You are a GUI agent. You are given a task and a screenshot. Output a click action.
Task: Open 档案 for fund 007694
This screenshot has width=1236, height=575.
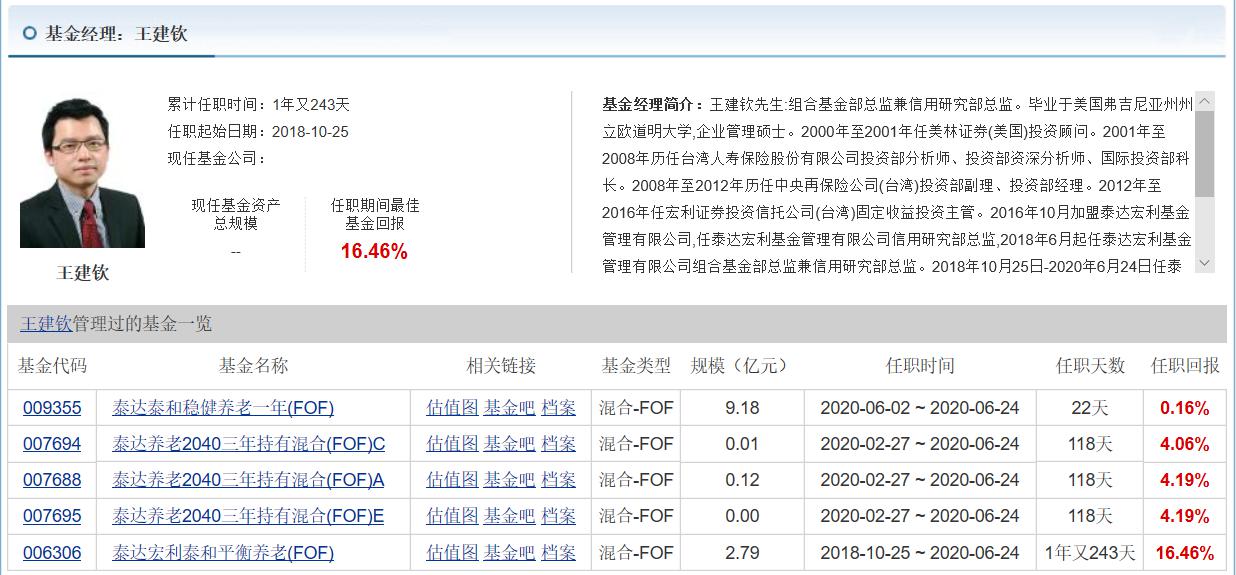click(559, 444)
